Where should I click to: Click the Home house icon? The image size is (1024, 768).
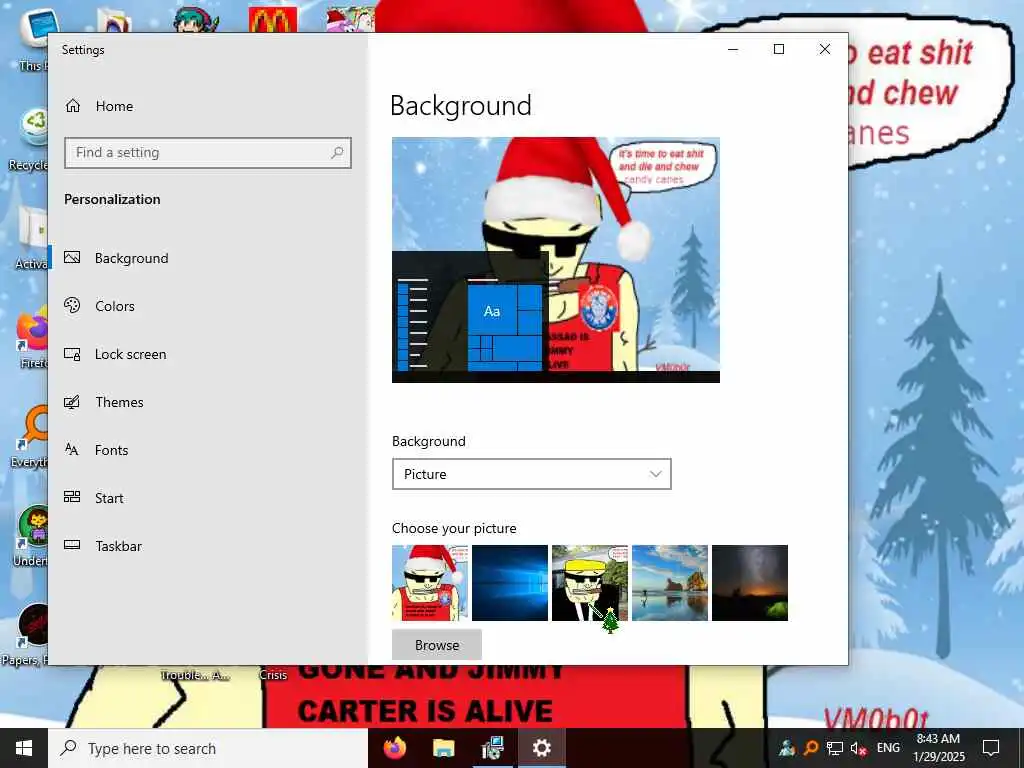[72, 105]
